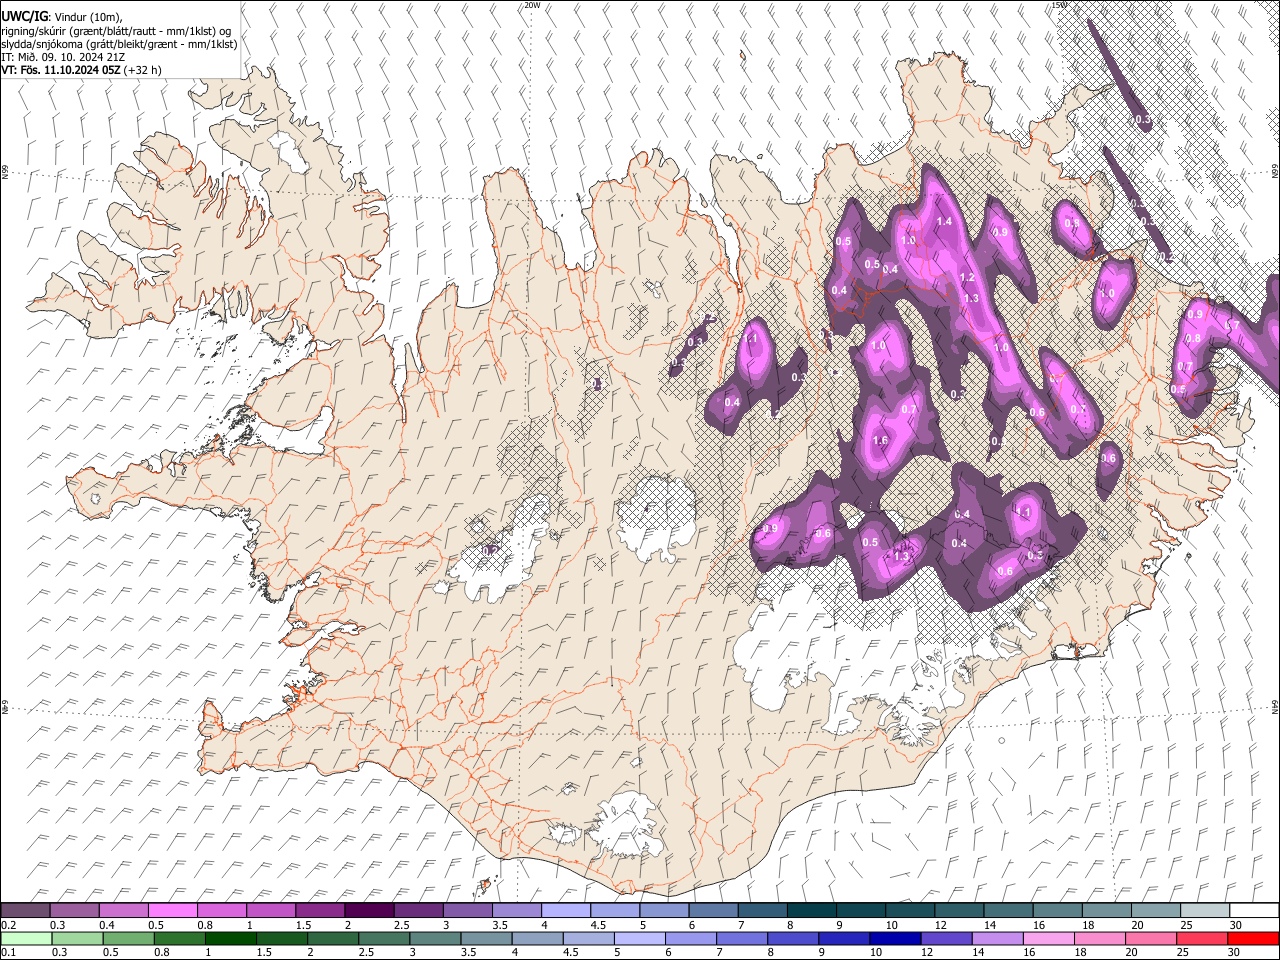Click the snow legend swatch starting at 0.5

coord(173,911)
